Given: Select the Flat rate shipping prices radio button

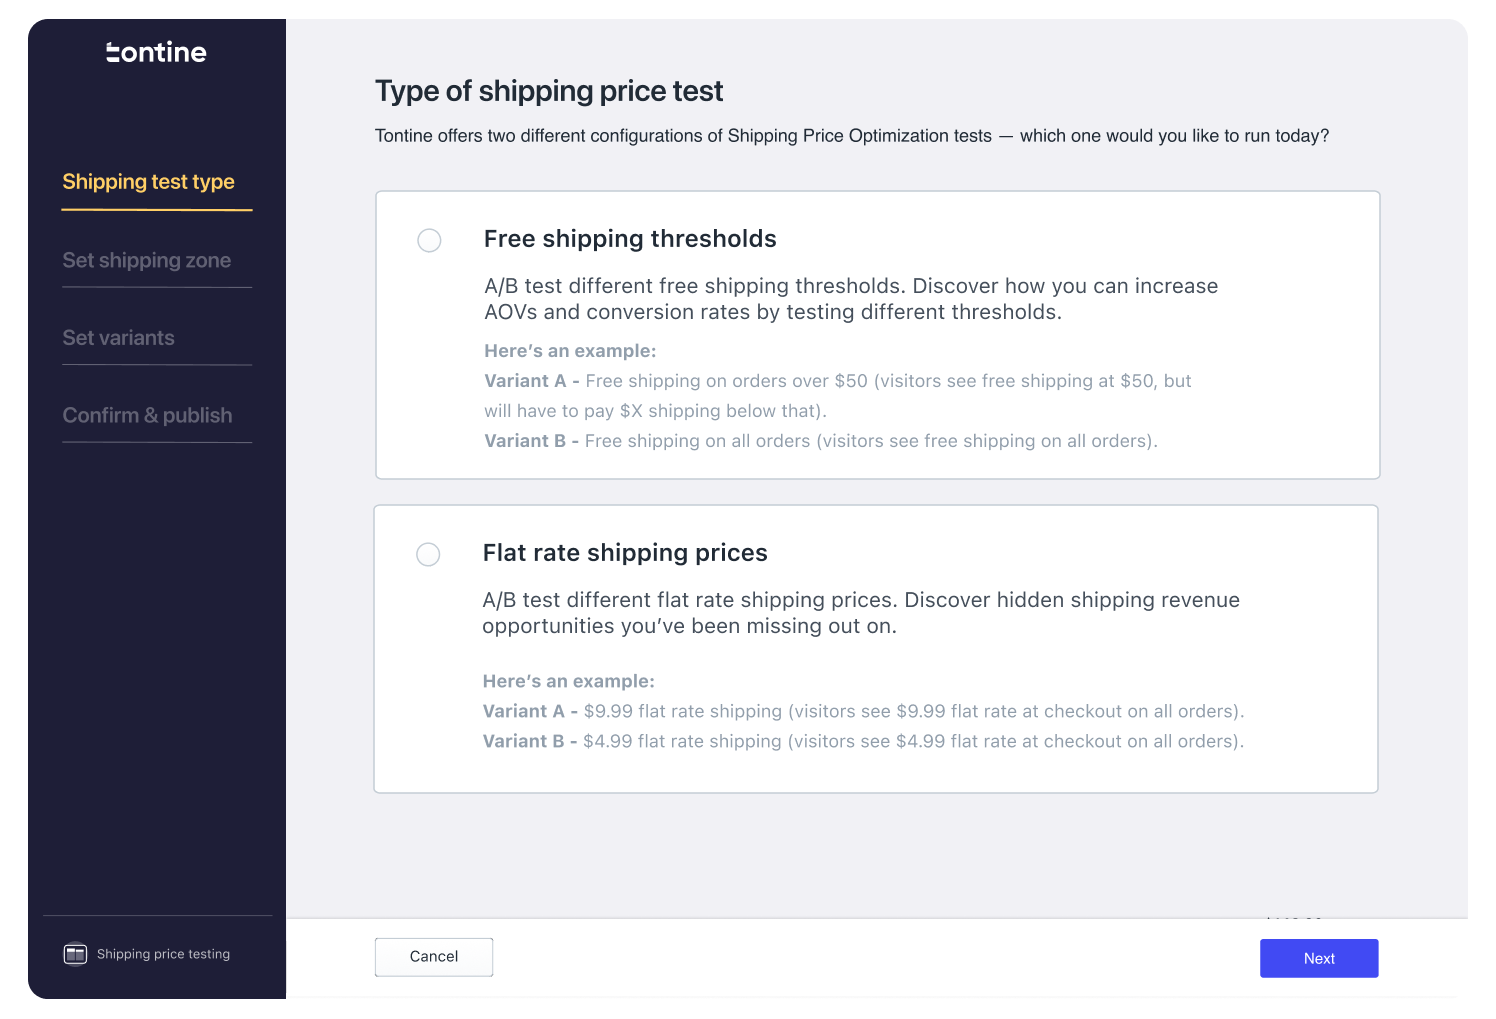Looking at the screenshot, I should (428, 554).
